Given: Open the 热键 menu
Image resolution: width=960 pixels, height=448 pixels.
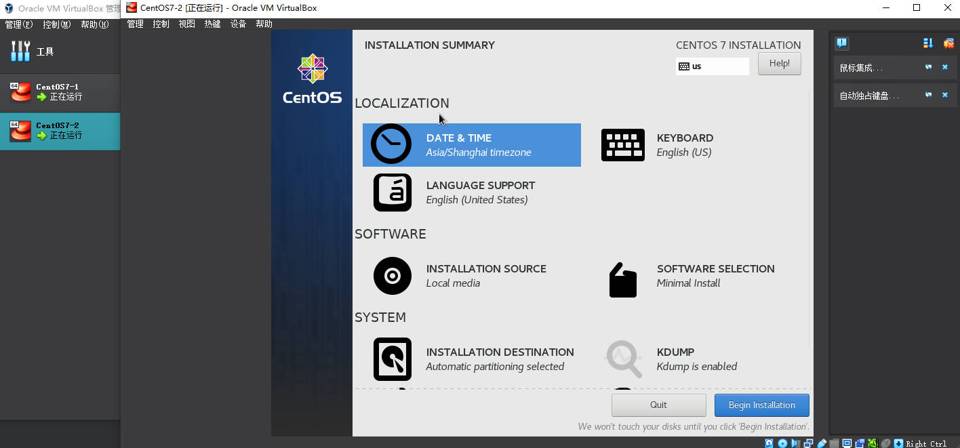Looking at the screenshot, I should pos(212,24).
